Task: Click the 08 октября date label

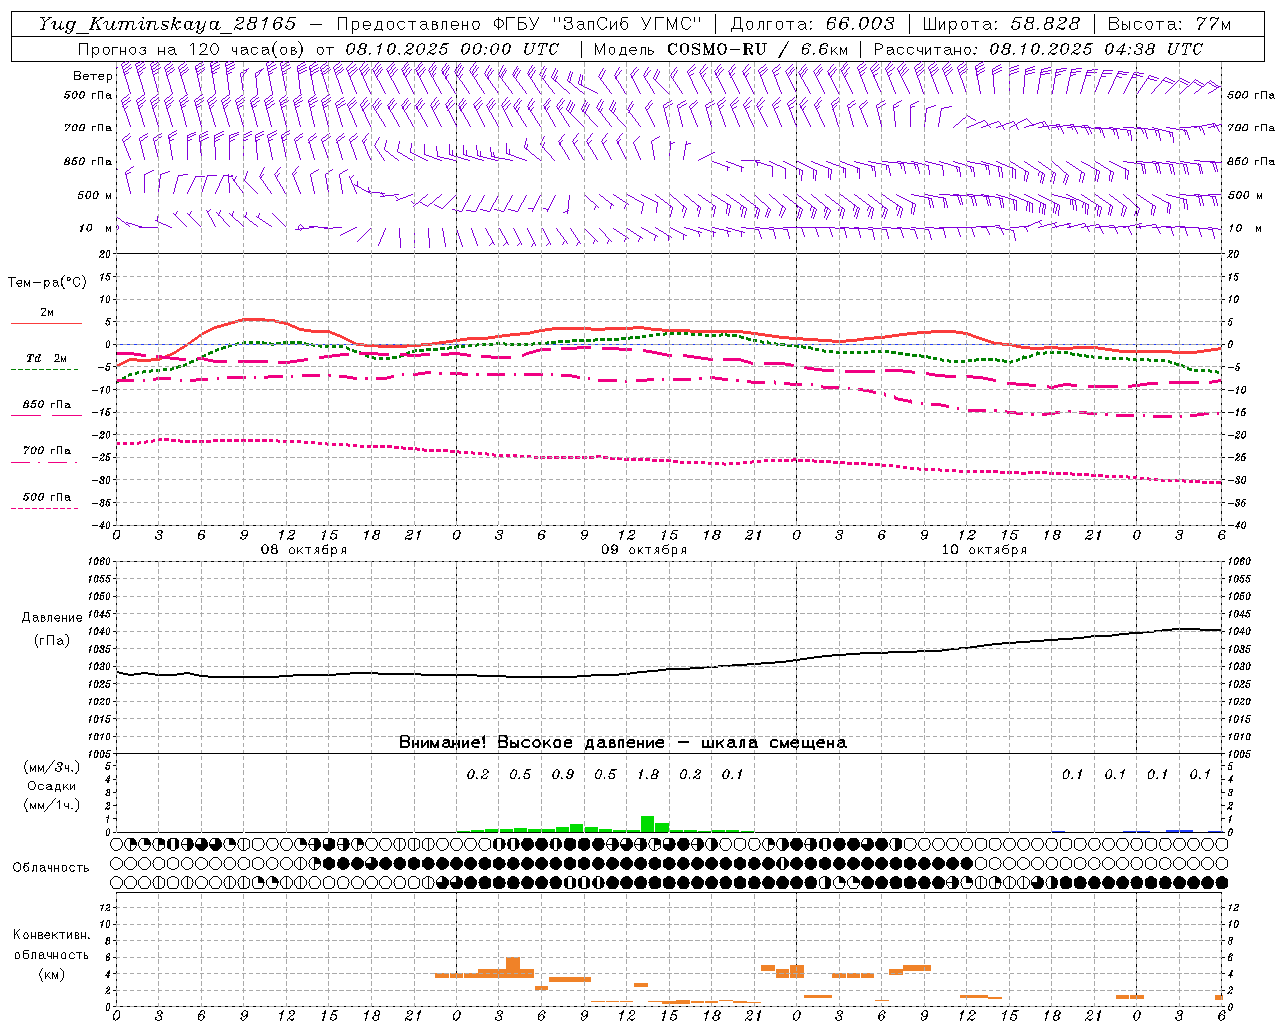Action: tap(304, 550)
